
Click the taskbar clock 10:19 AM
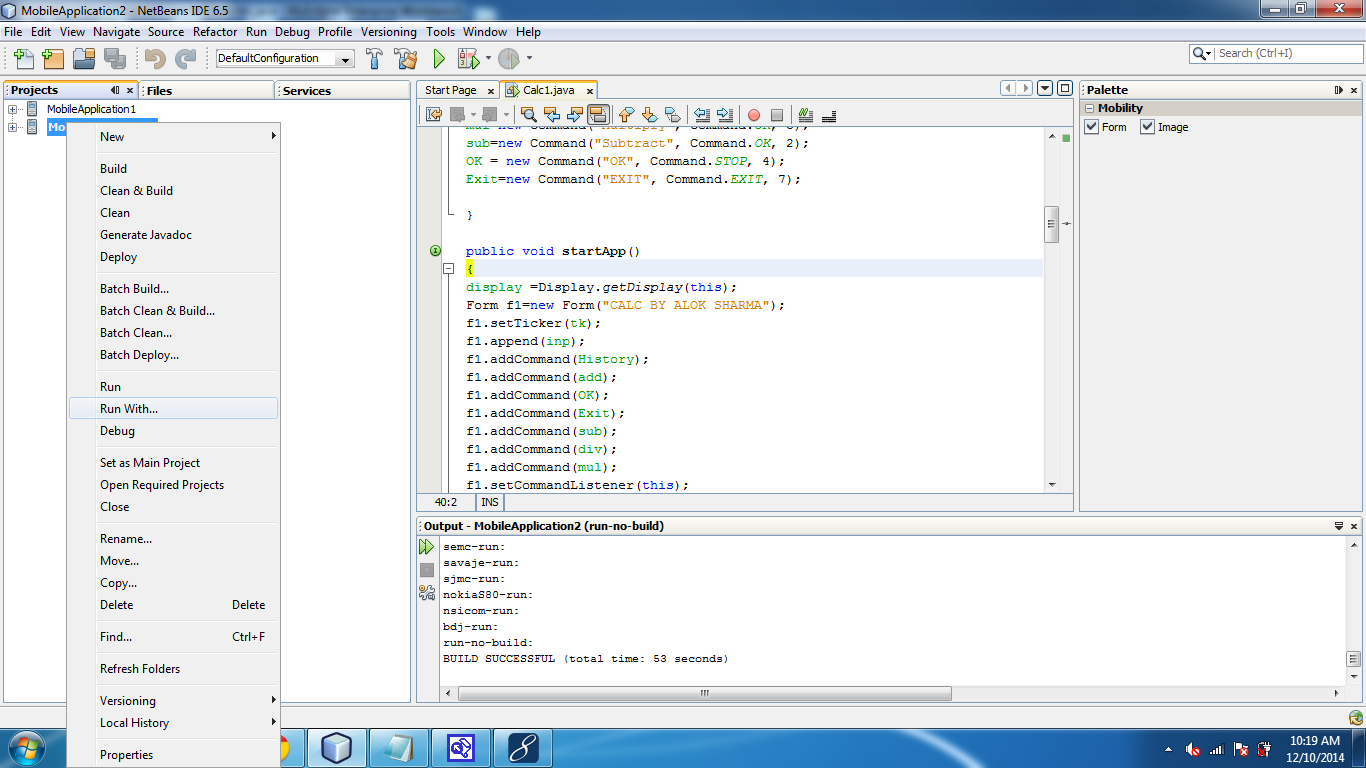1315,741
